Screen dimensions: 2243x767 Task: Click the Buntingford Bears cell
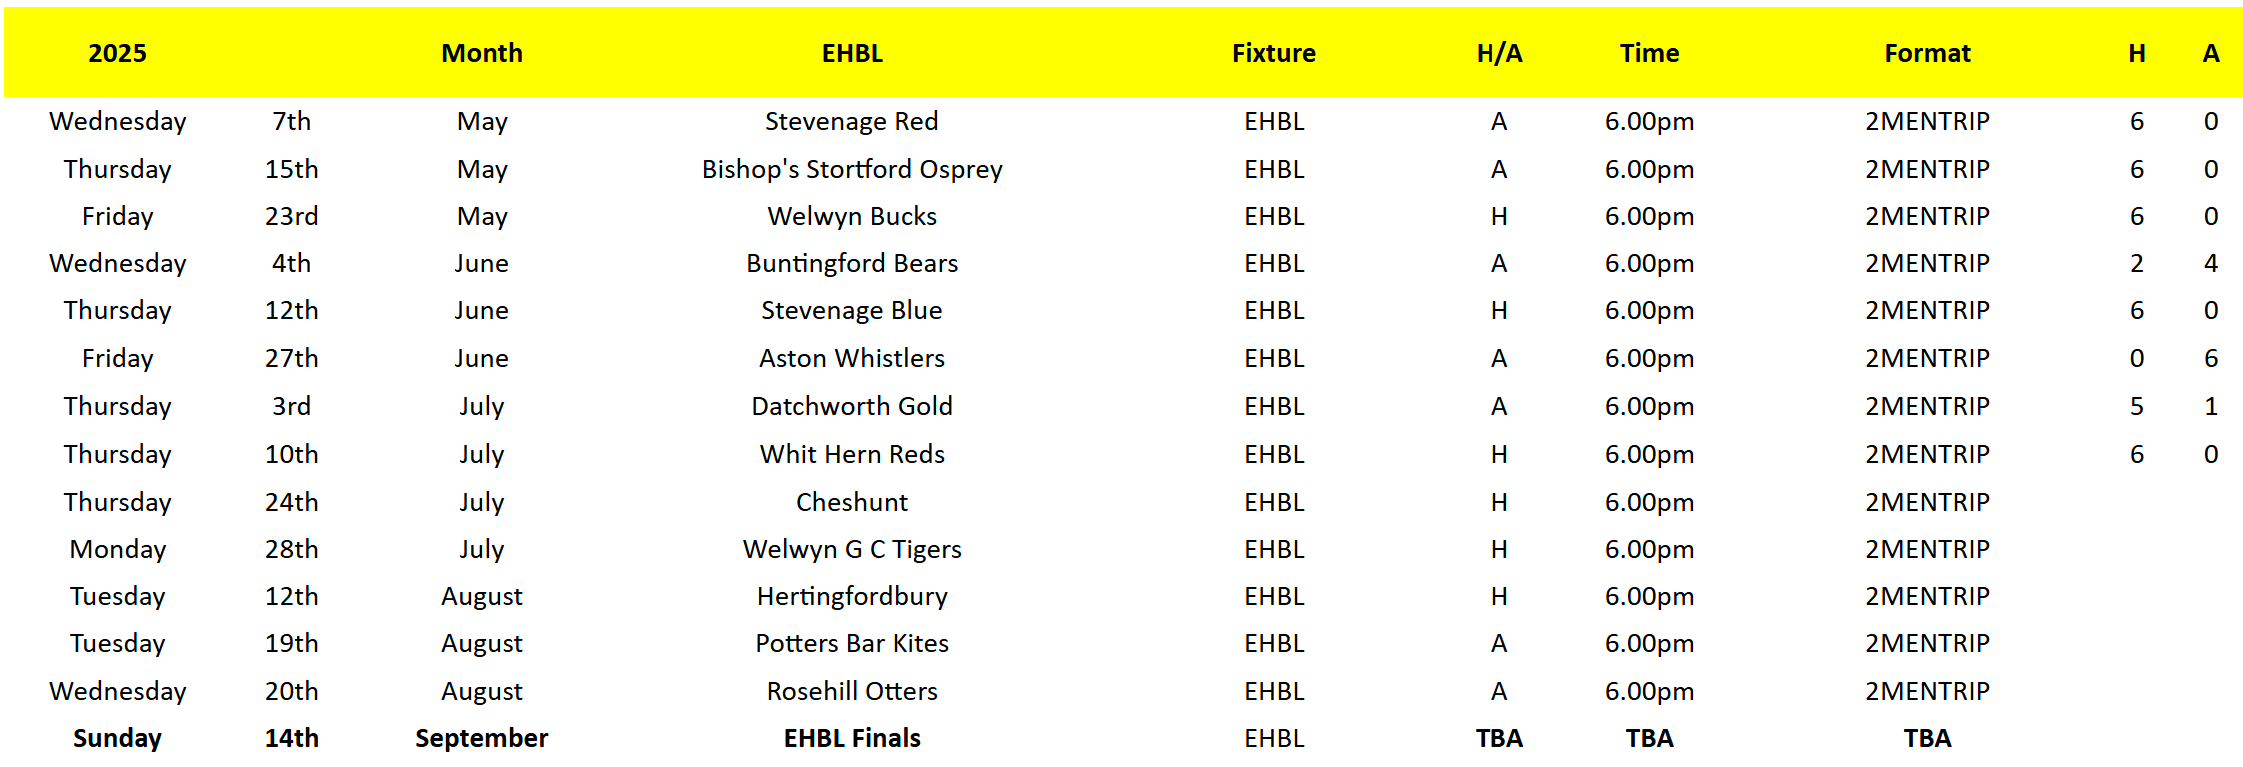[852, 263]
